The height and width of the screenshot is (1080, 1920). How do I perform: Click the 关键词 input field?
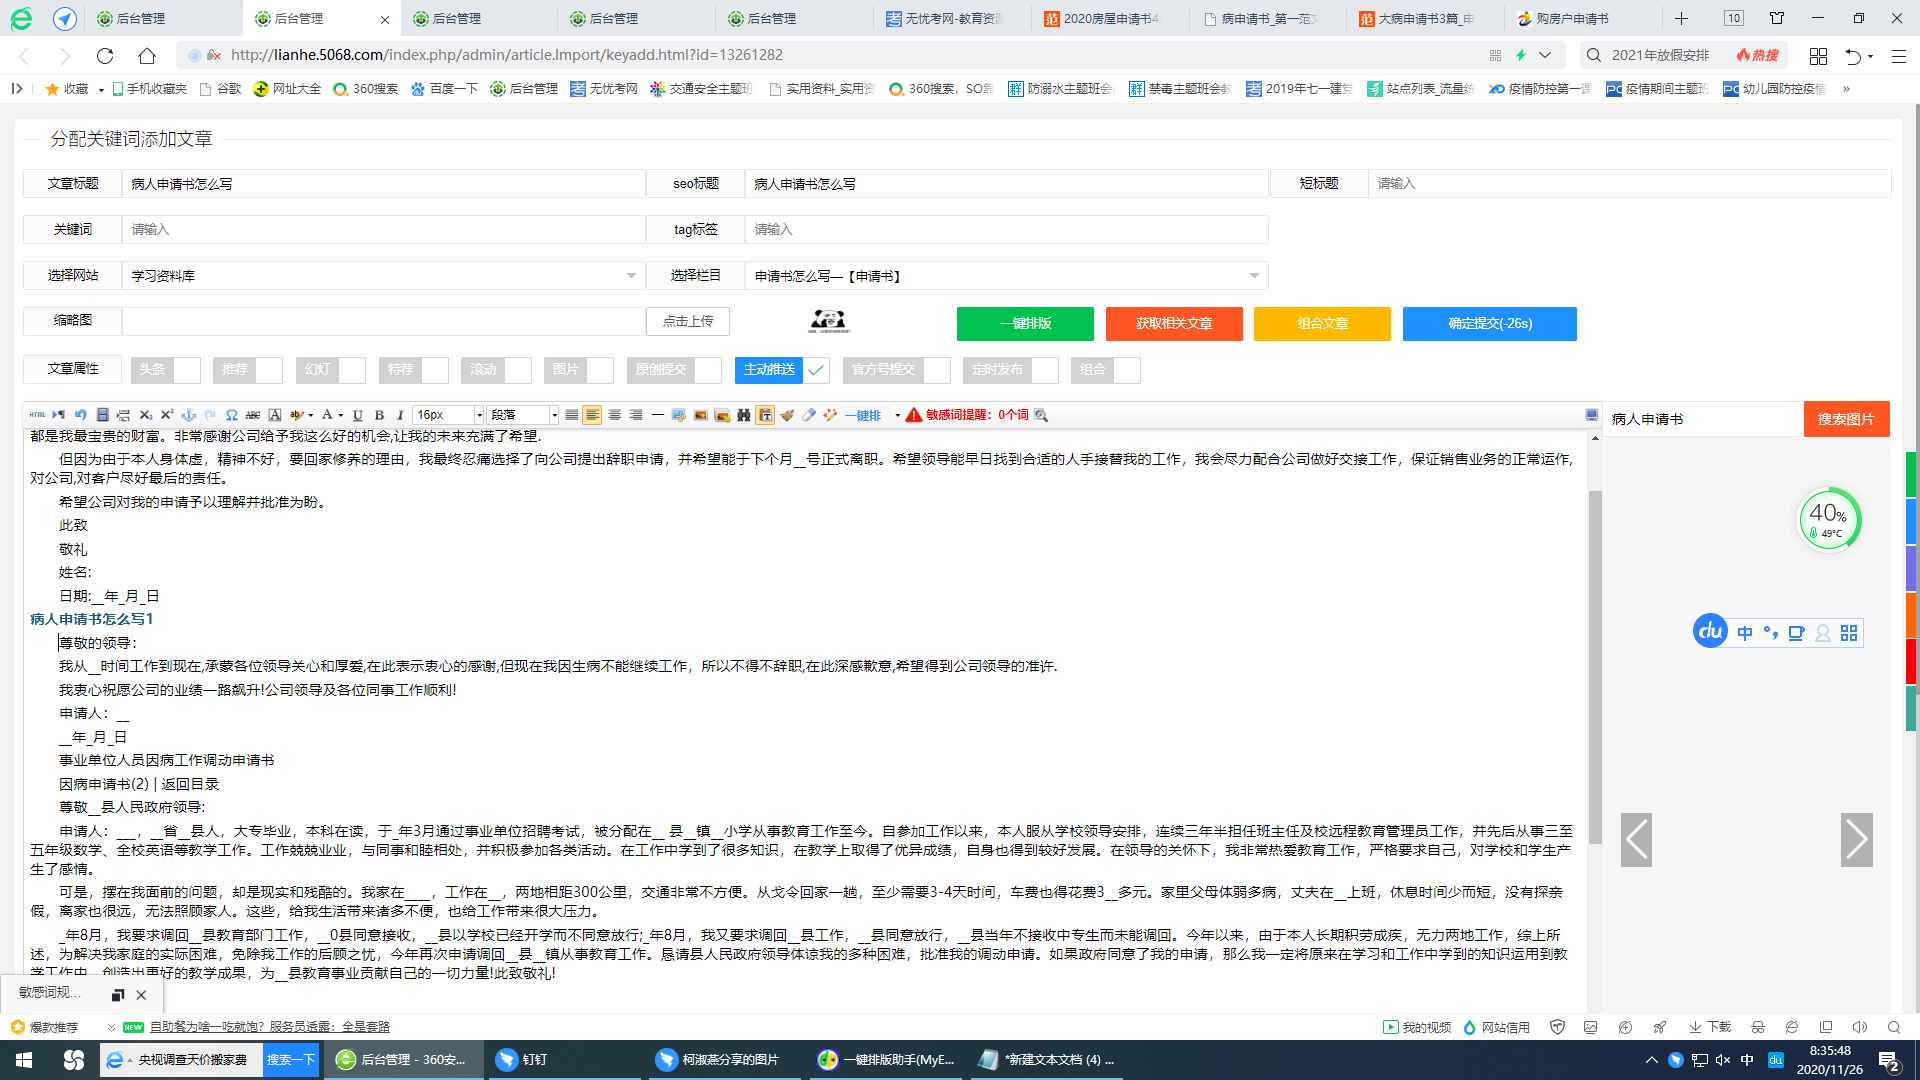pos(384,230)
